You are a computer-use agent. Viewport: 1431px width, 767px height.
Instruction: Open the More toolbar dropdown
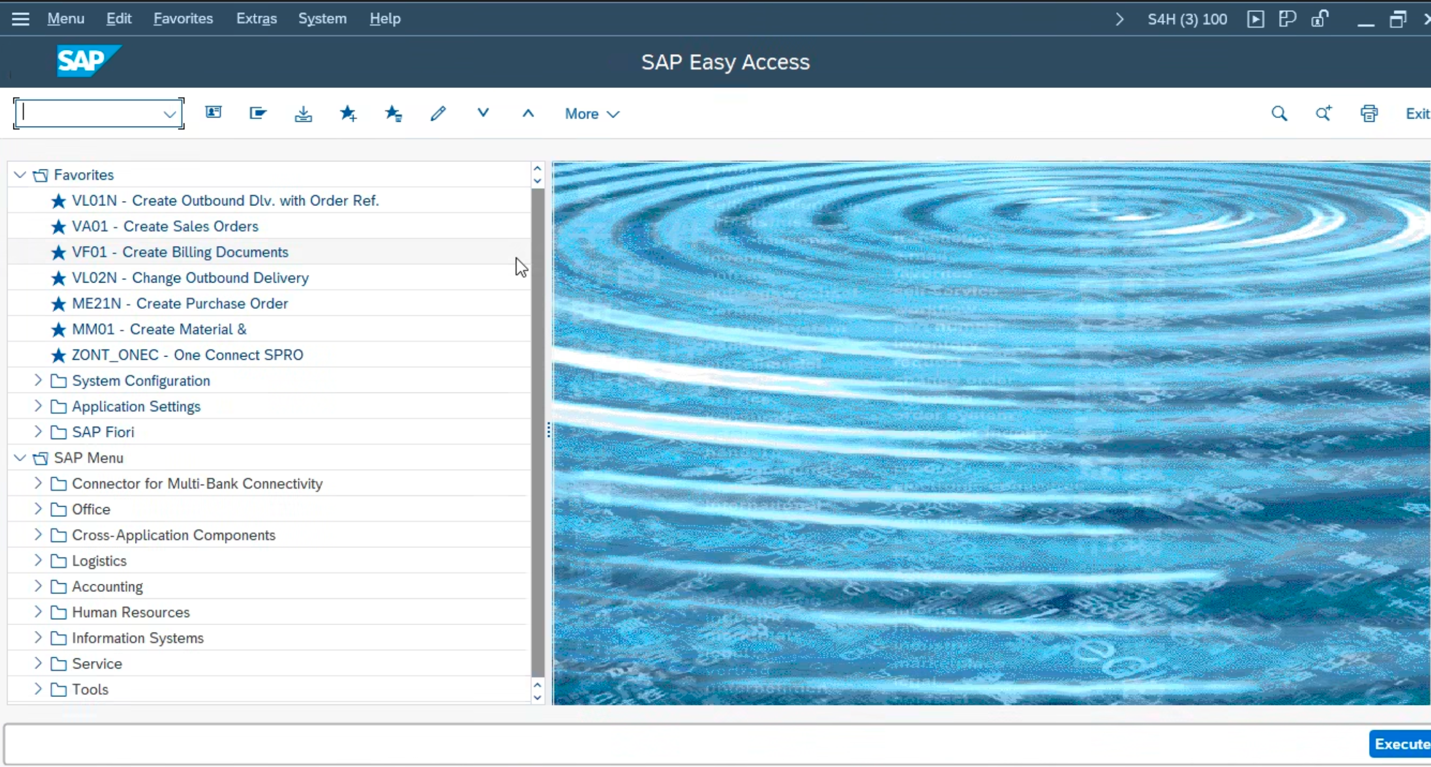point(592,114)
